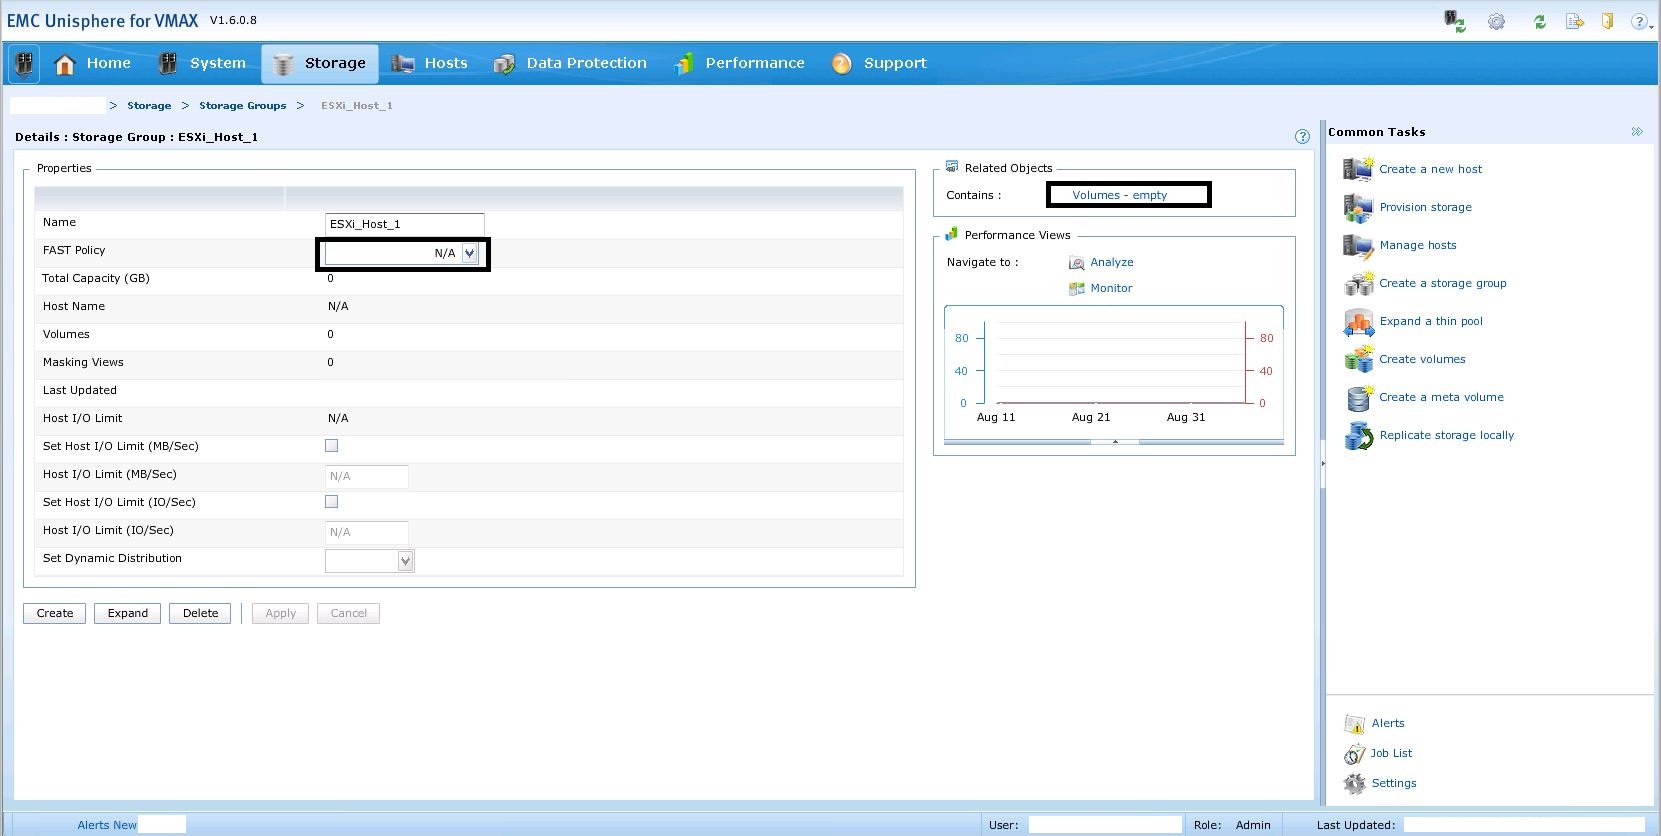Open the Hosts menu tab
Screen dimensions: 1661x836
tap(431, 63)
